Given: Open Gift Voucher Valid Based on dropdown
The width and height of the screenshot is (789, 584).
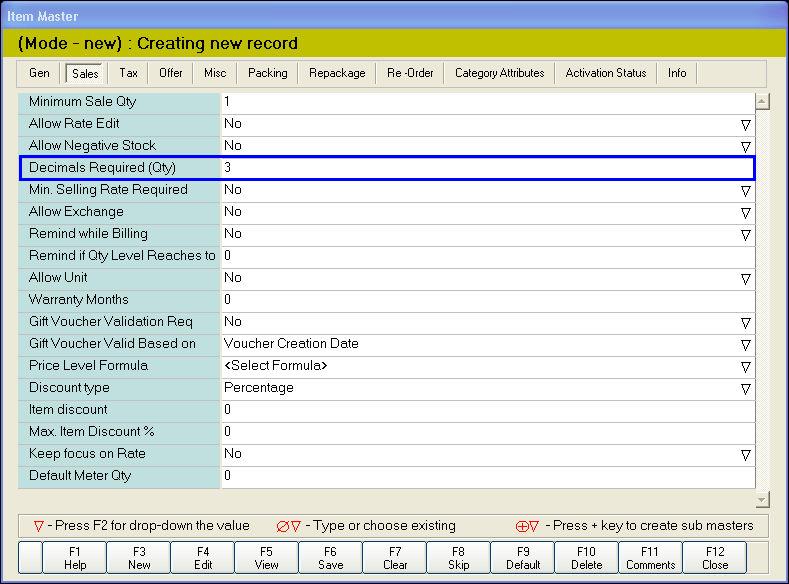Looking at the screenshot, I should (745, 345).
